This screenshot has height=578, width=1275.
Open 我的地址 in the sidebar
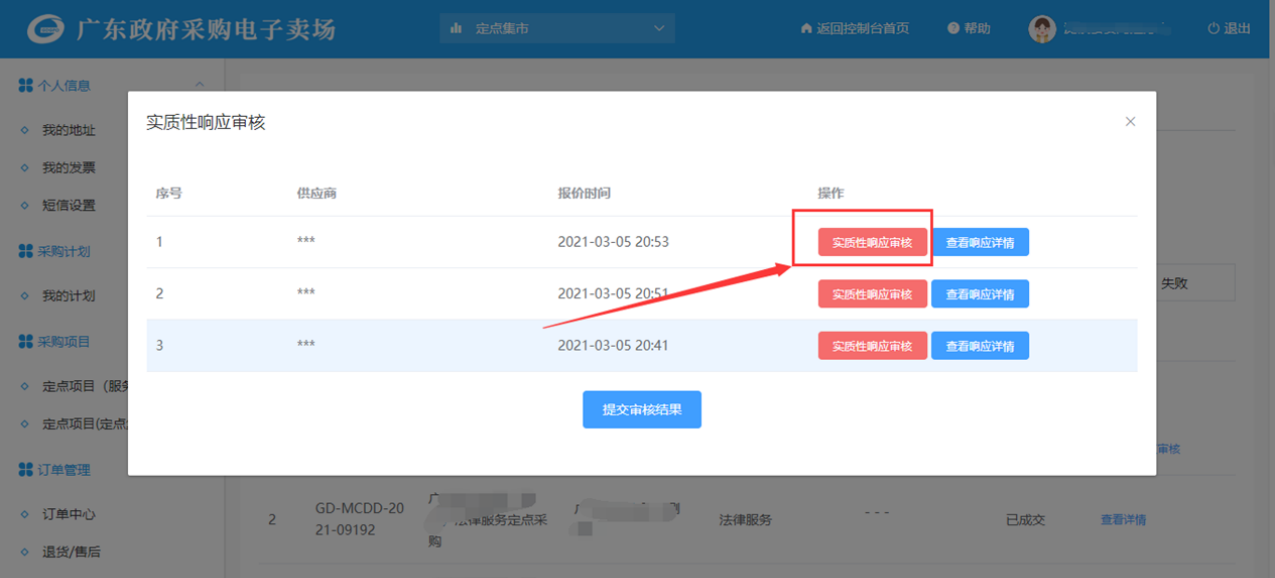pyautogui.click(x=68, y=130)
